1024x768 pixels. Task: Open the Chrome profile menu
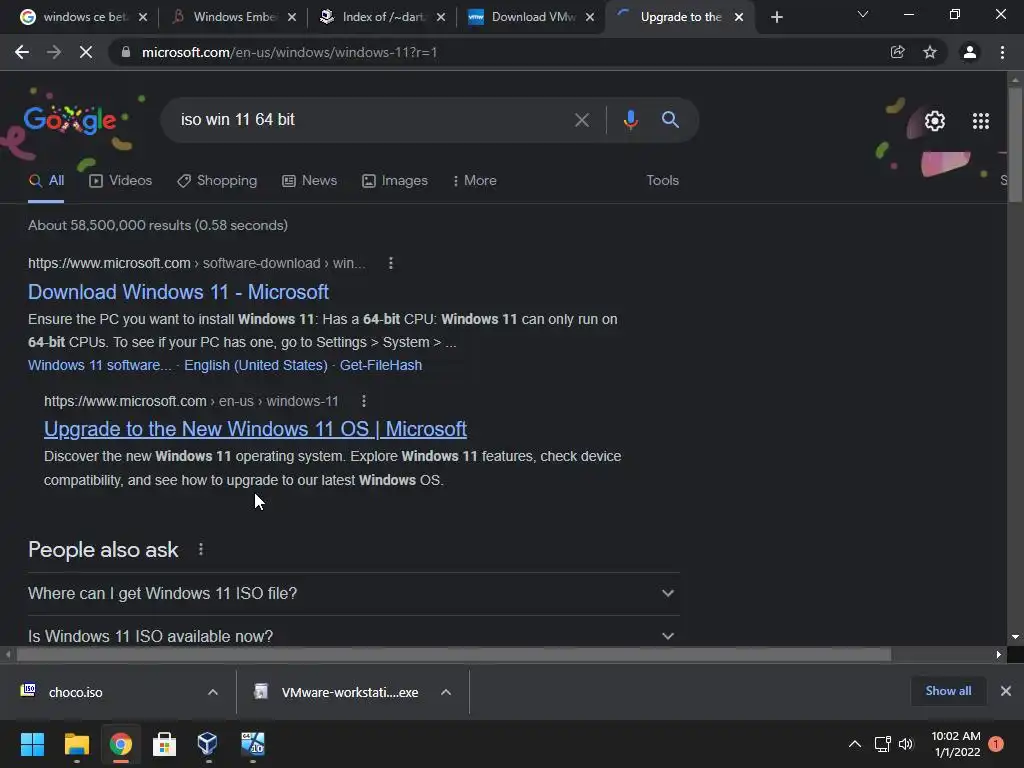[970, 52]
